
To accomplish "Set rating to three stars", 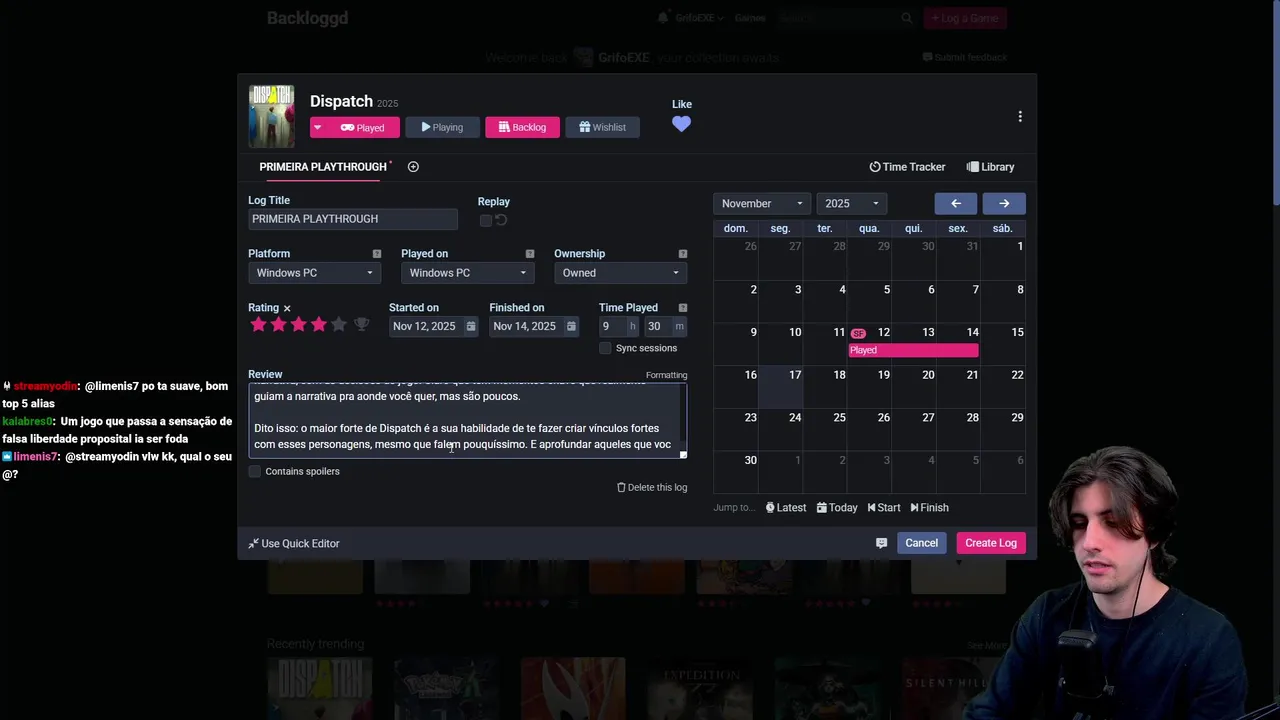I will 298,325.
